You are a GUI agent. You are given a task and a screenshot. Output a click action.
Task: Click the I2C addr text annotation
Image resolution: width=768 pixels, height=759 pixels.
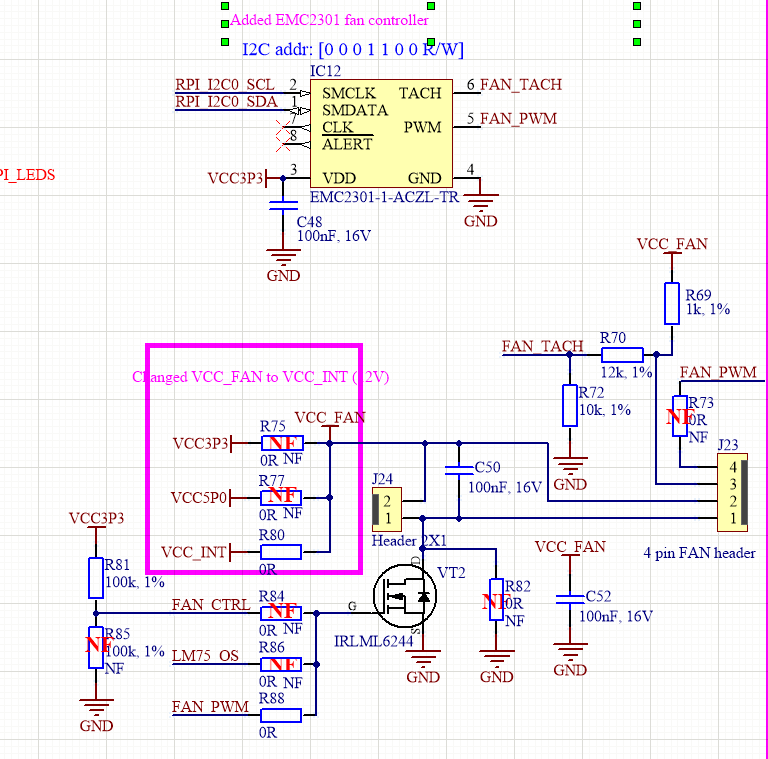pyautogui.click(x=353, y=48)
